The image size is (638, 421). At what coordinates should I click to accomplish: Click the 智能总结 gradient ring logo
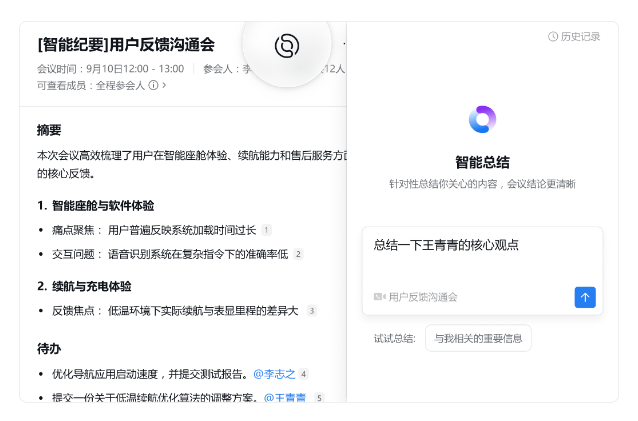pos(482,120)
